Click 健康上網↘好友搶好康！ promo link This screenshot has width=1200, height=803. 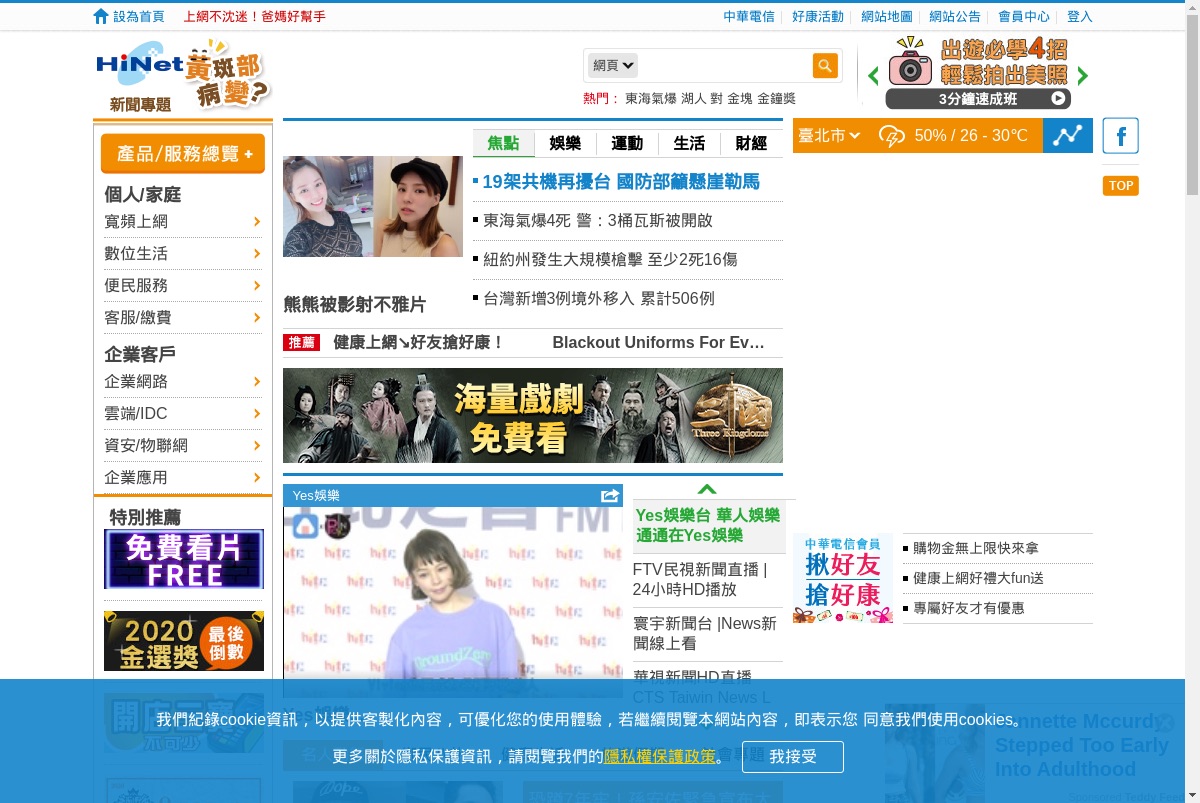click(x=419, y=342)
